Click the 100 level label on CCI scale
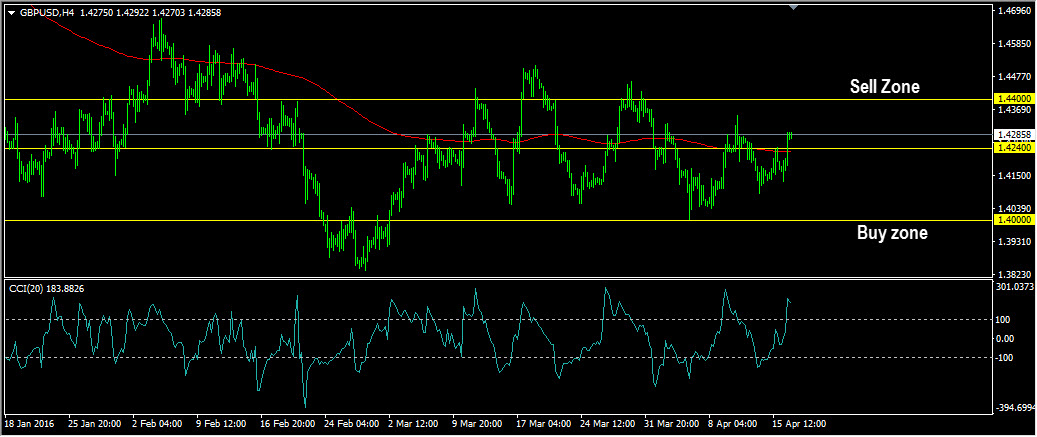 (1004, 320)
